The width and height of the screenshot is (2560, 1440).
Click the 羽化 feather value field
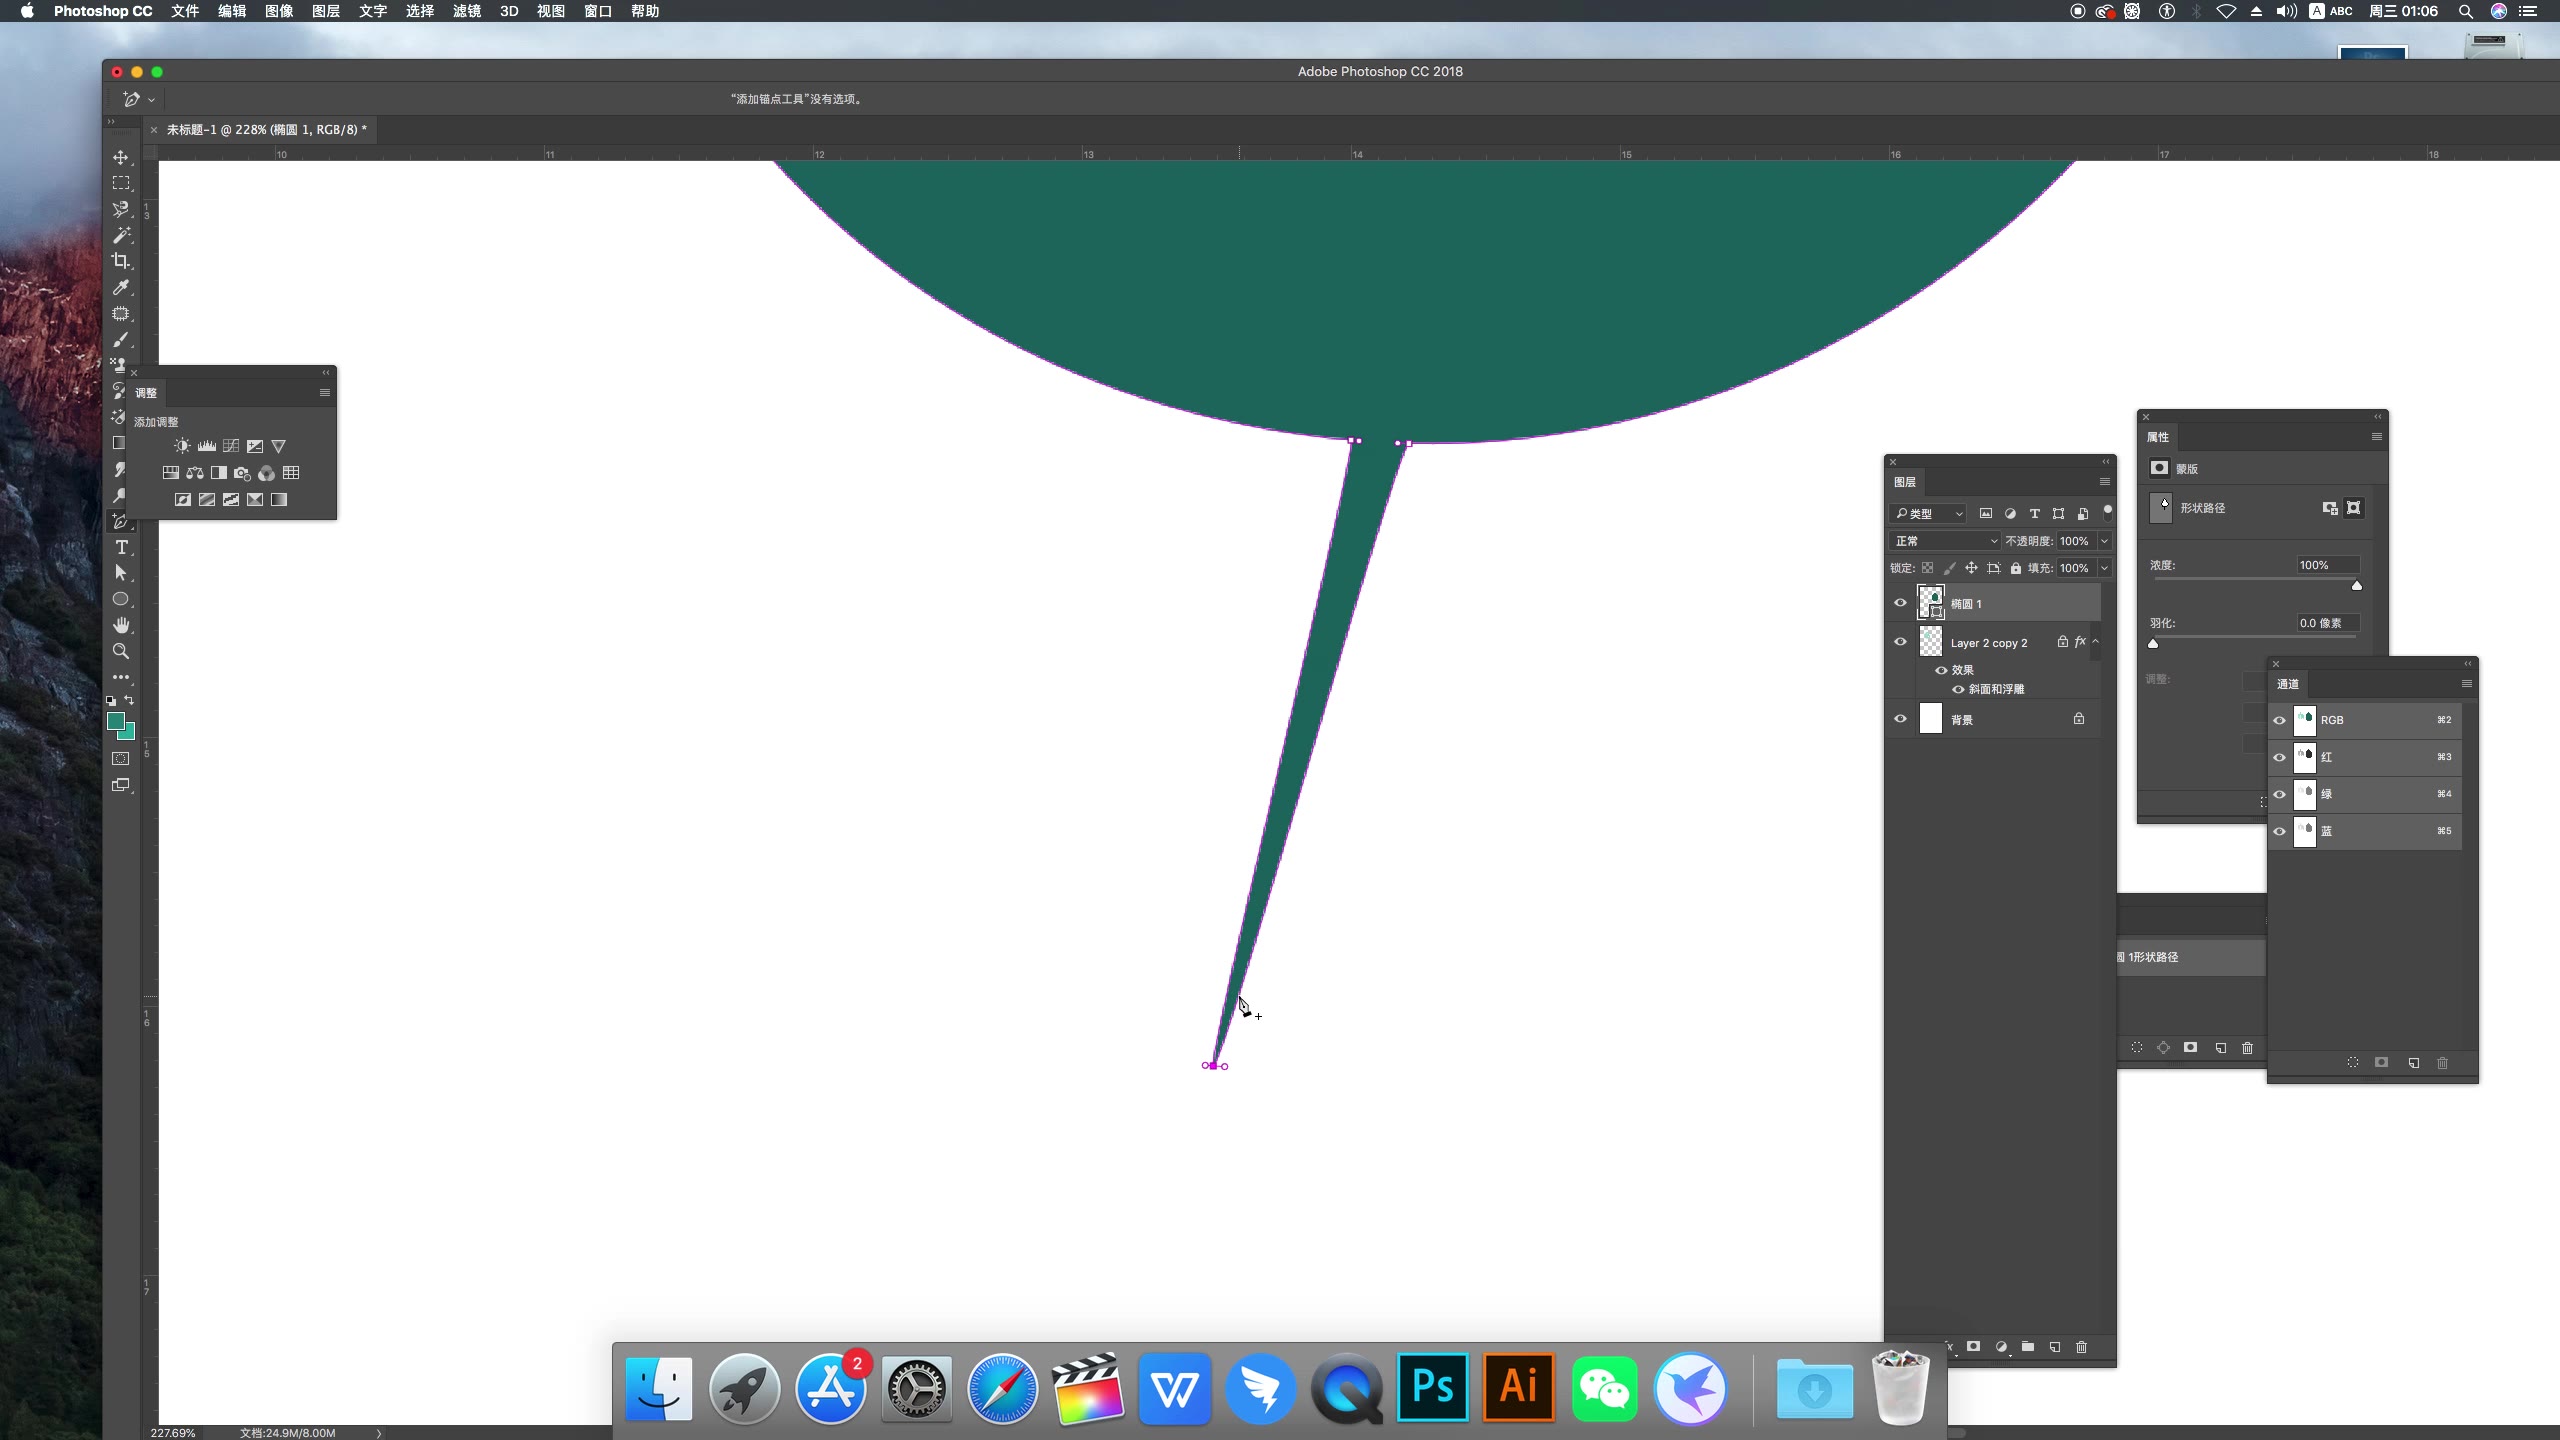[x=2326, y=623]
